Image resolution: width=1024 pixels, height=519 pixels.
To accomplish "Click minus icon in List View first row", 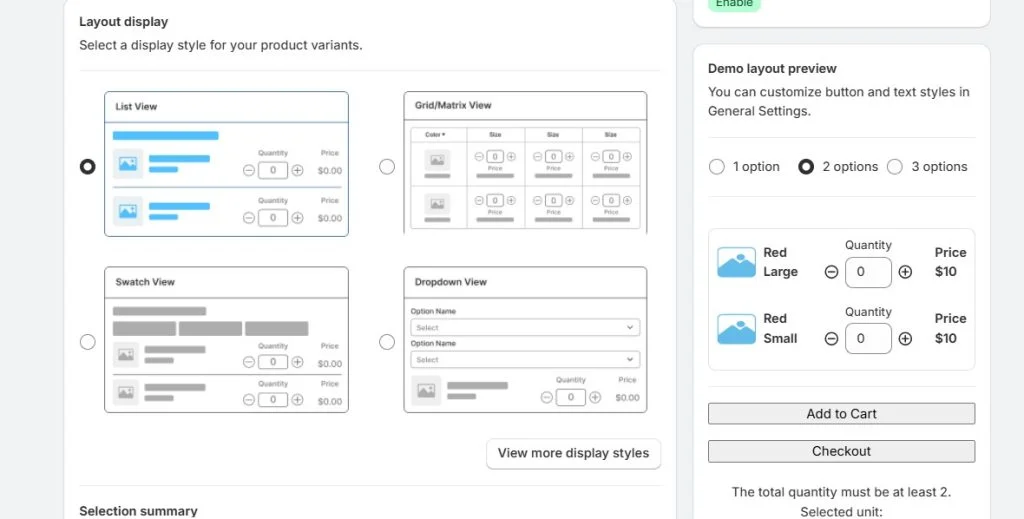I will coord(249,170).
